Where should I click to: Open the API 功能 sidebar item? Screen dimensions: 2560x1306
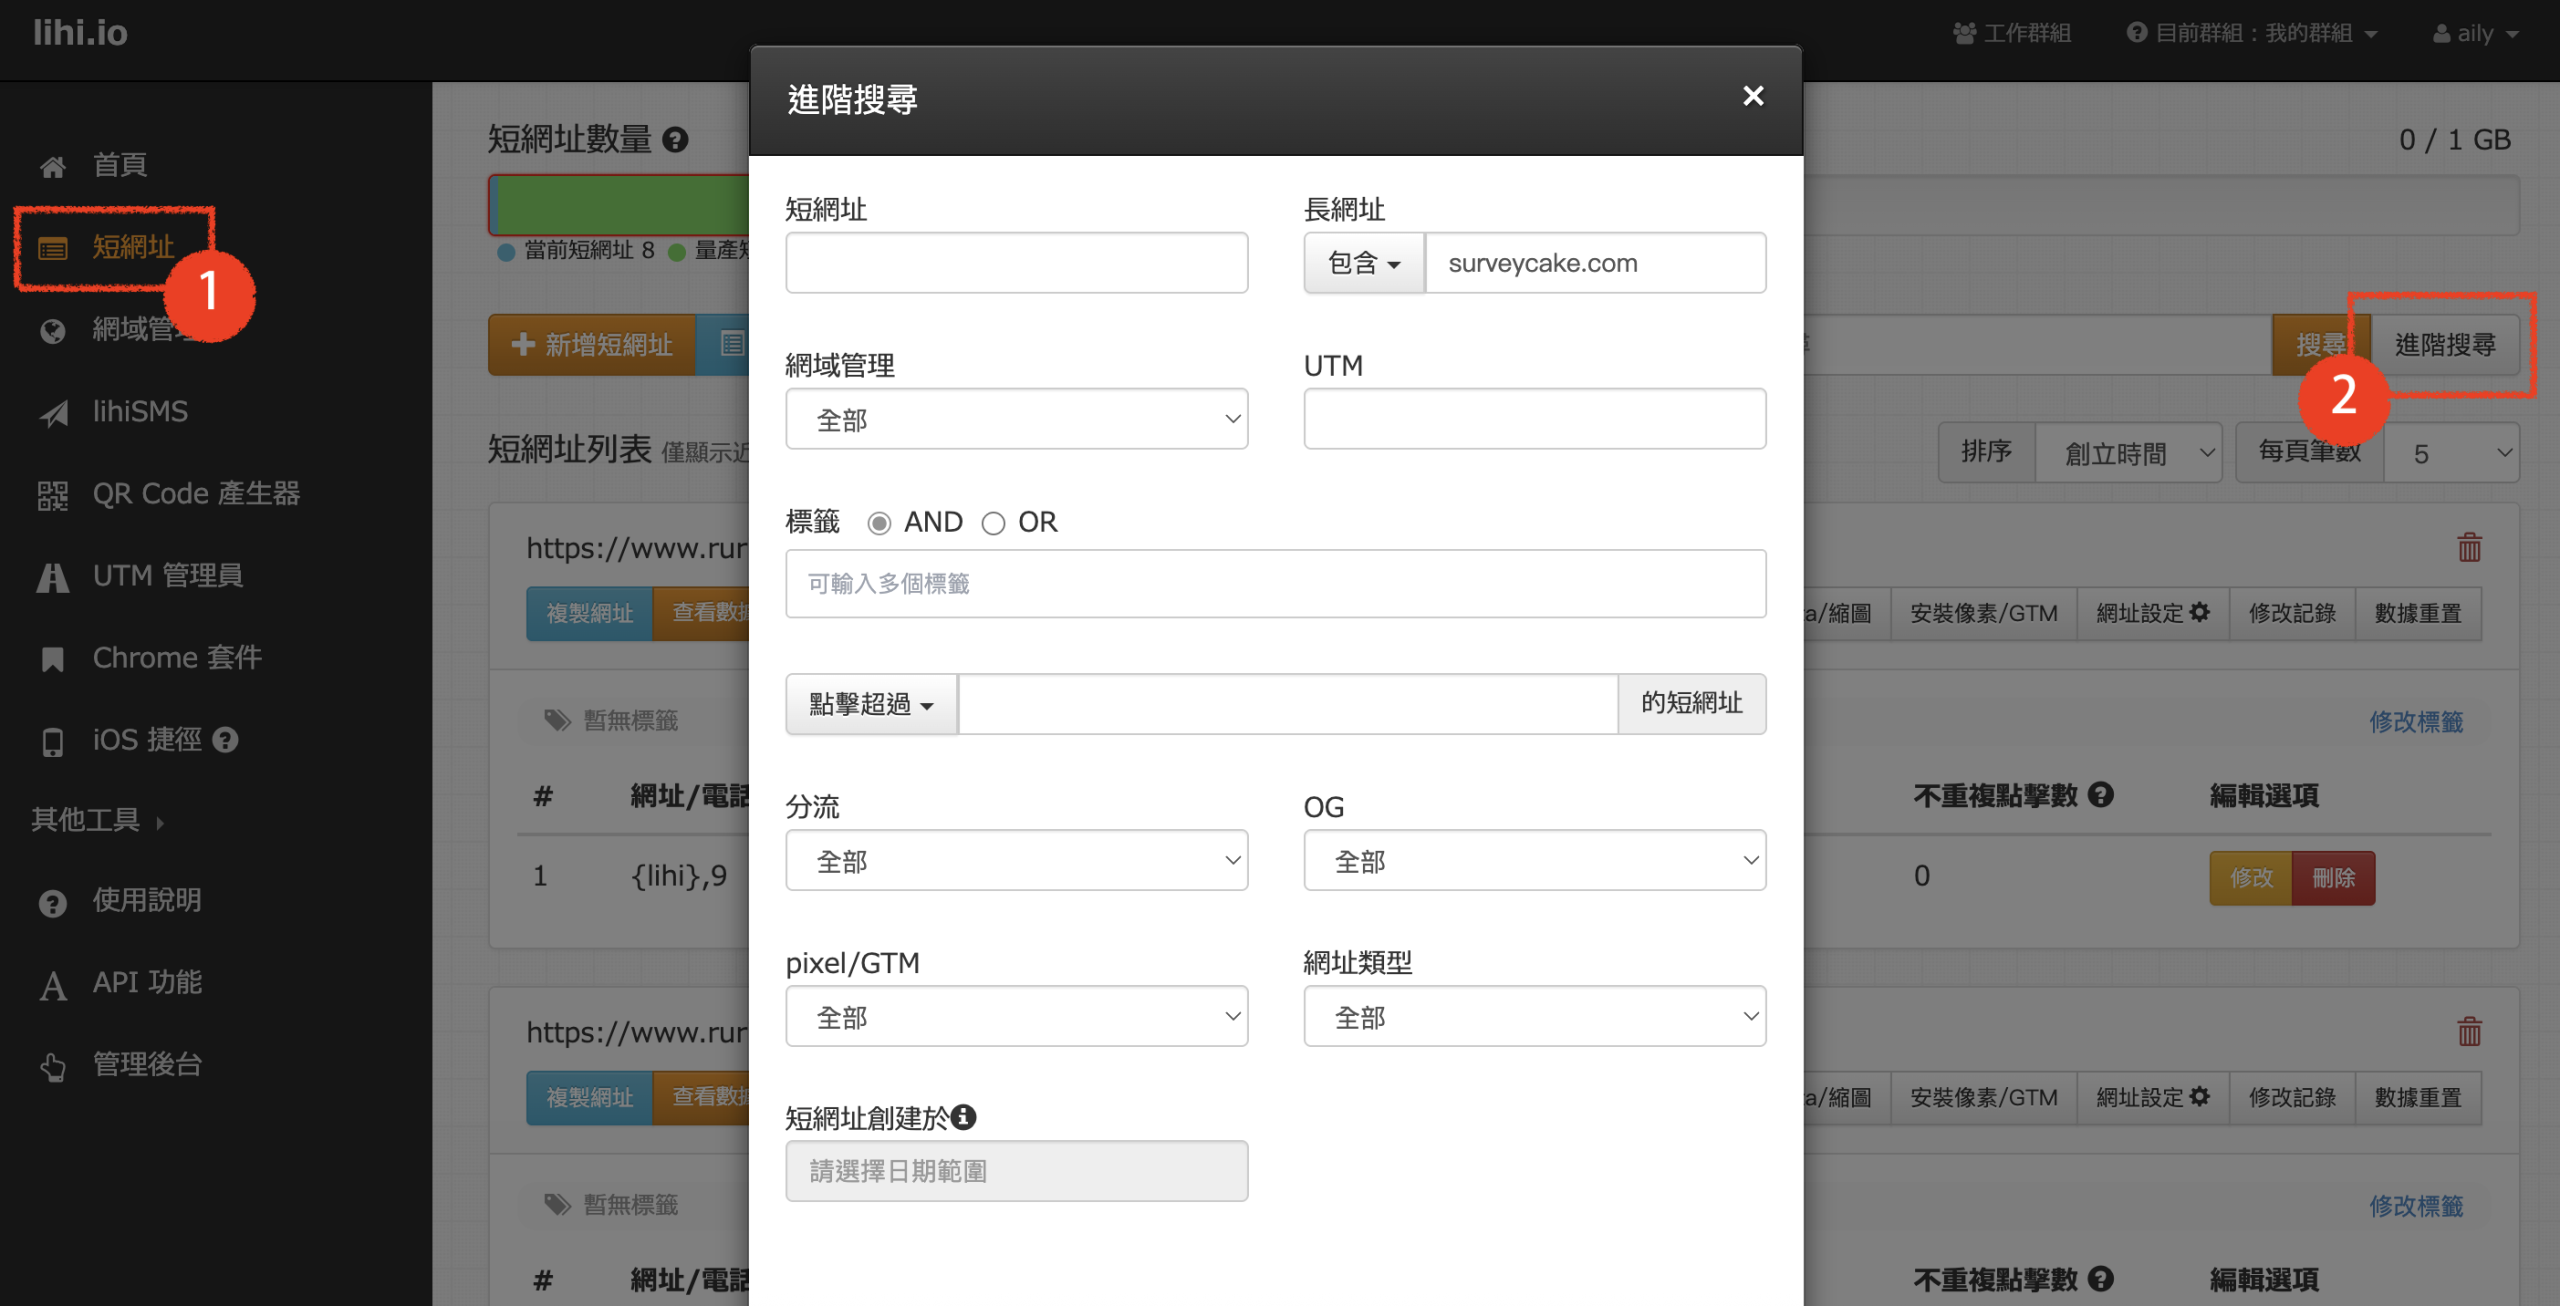[147, 983]
